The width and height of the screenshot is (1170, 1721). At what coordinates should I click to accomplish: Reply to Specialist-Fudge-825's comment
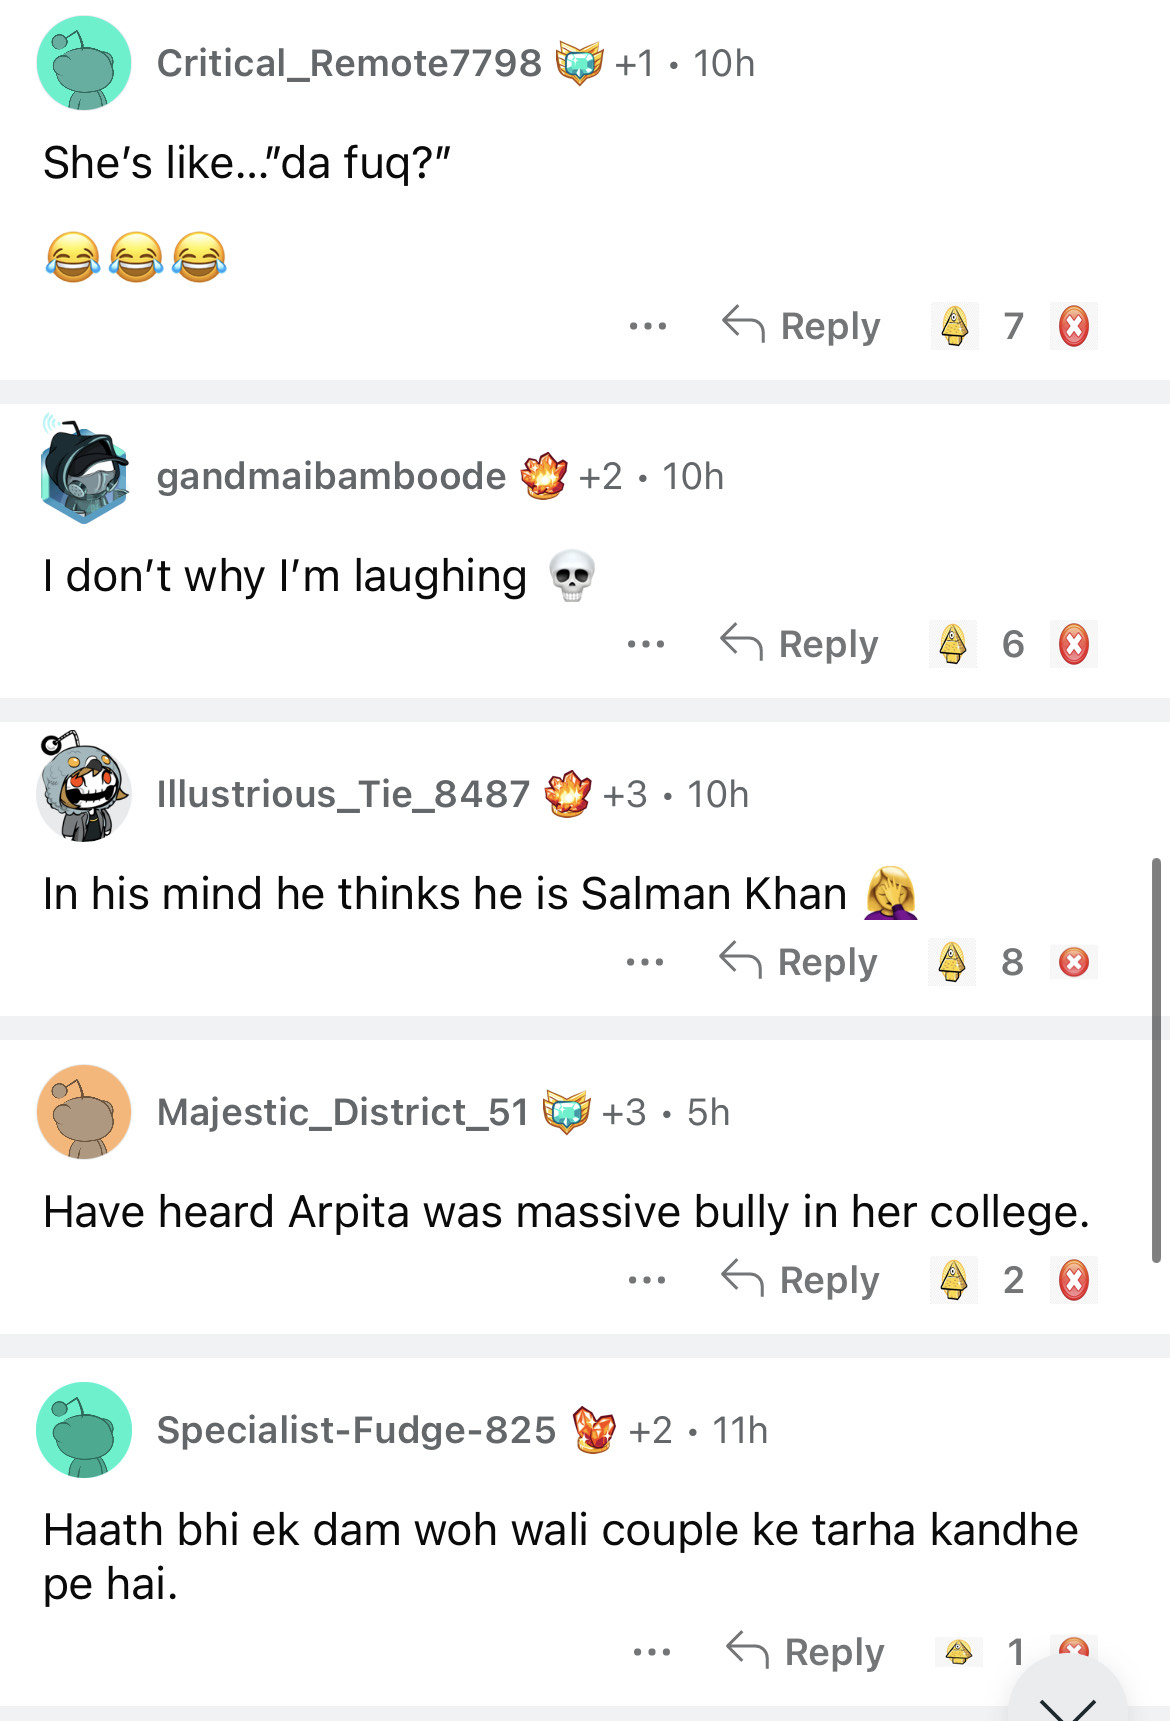pyautogui.click(x=806, y=1652)
